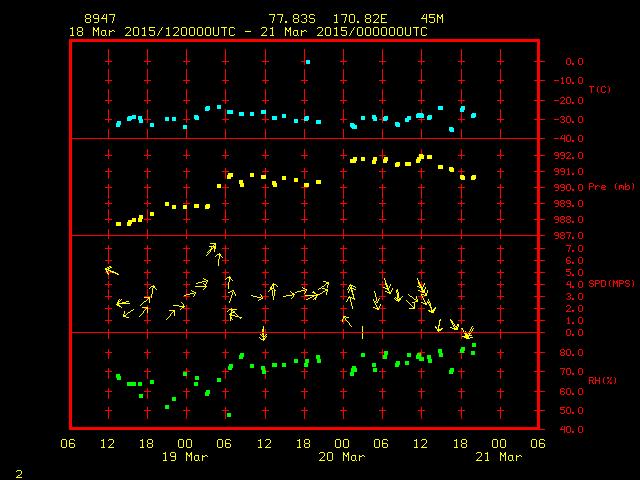Click the 7.0 wind speed tick value
This screenshot has height=480, width=640.
574,249
